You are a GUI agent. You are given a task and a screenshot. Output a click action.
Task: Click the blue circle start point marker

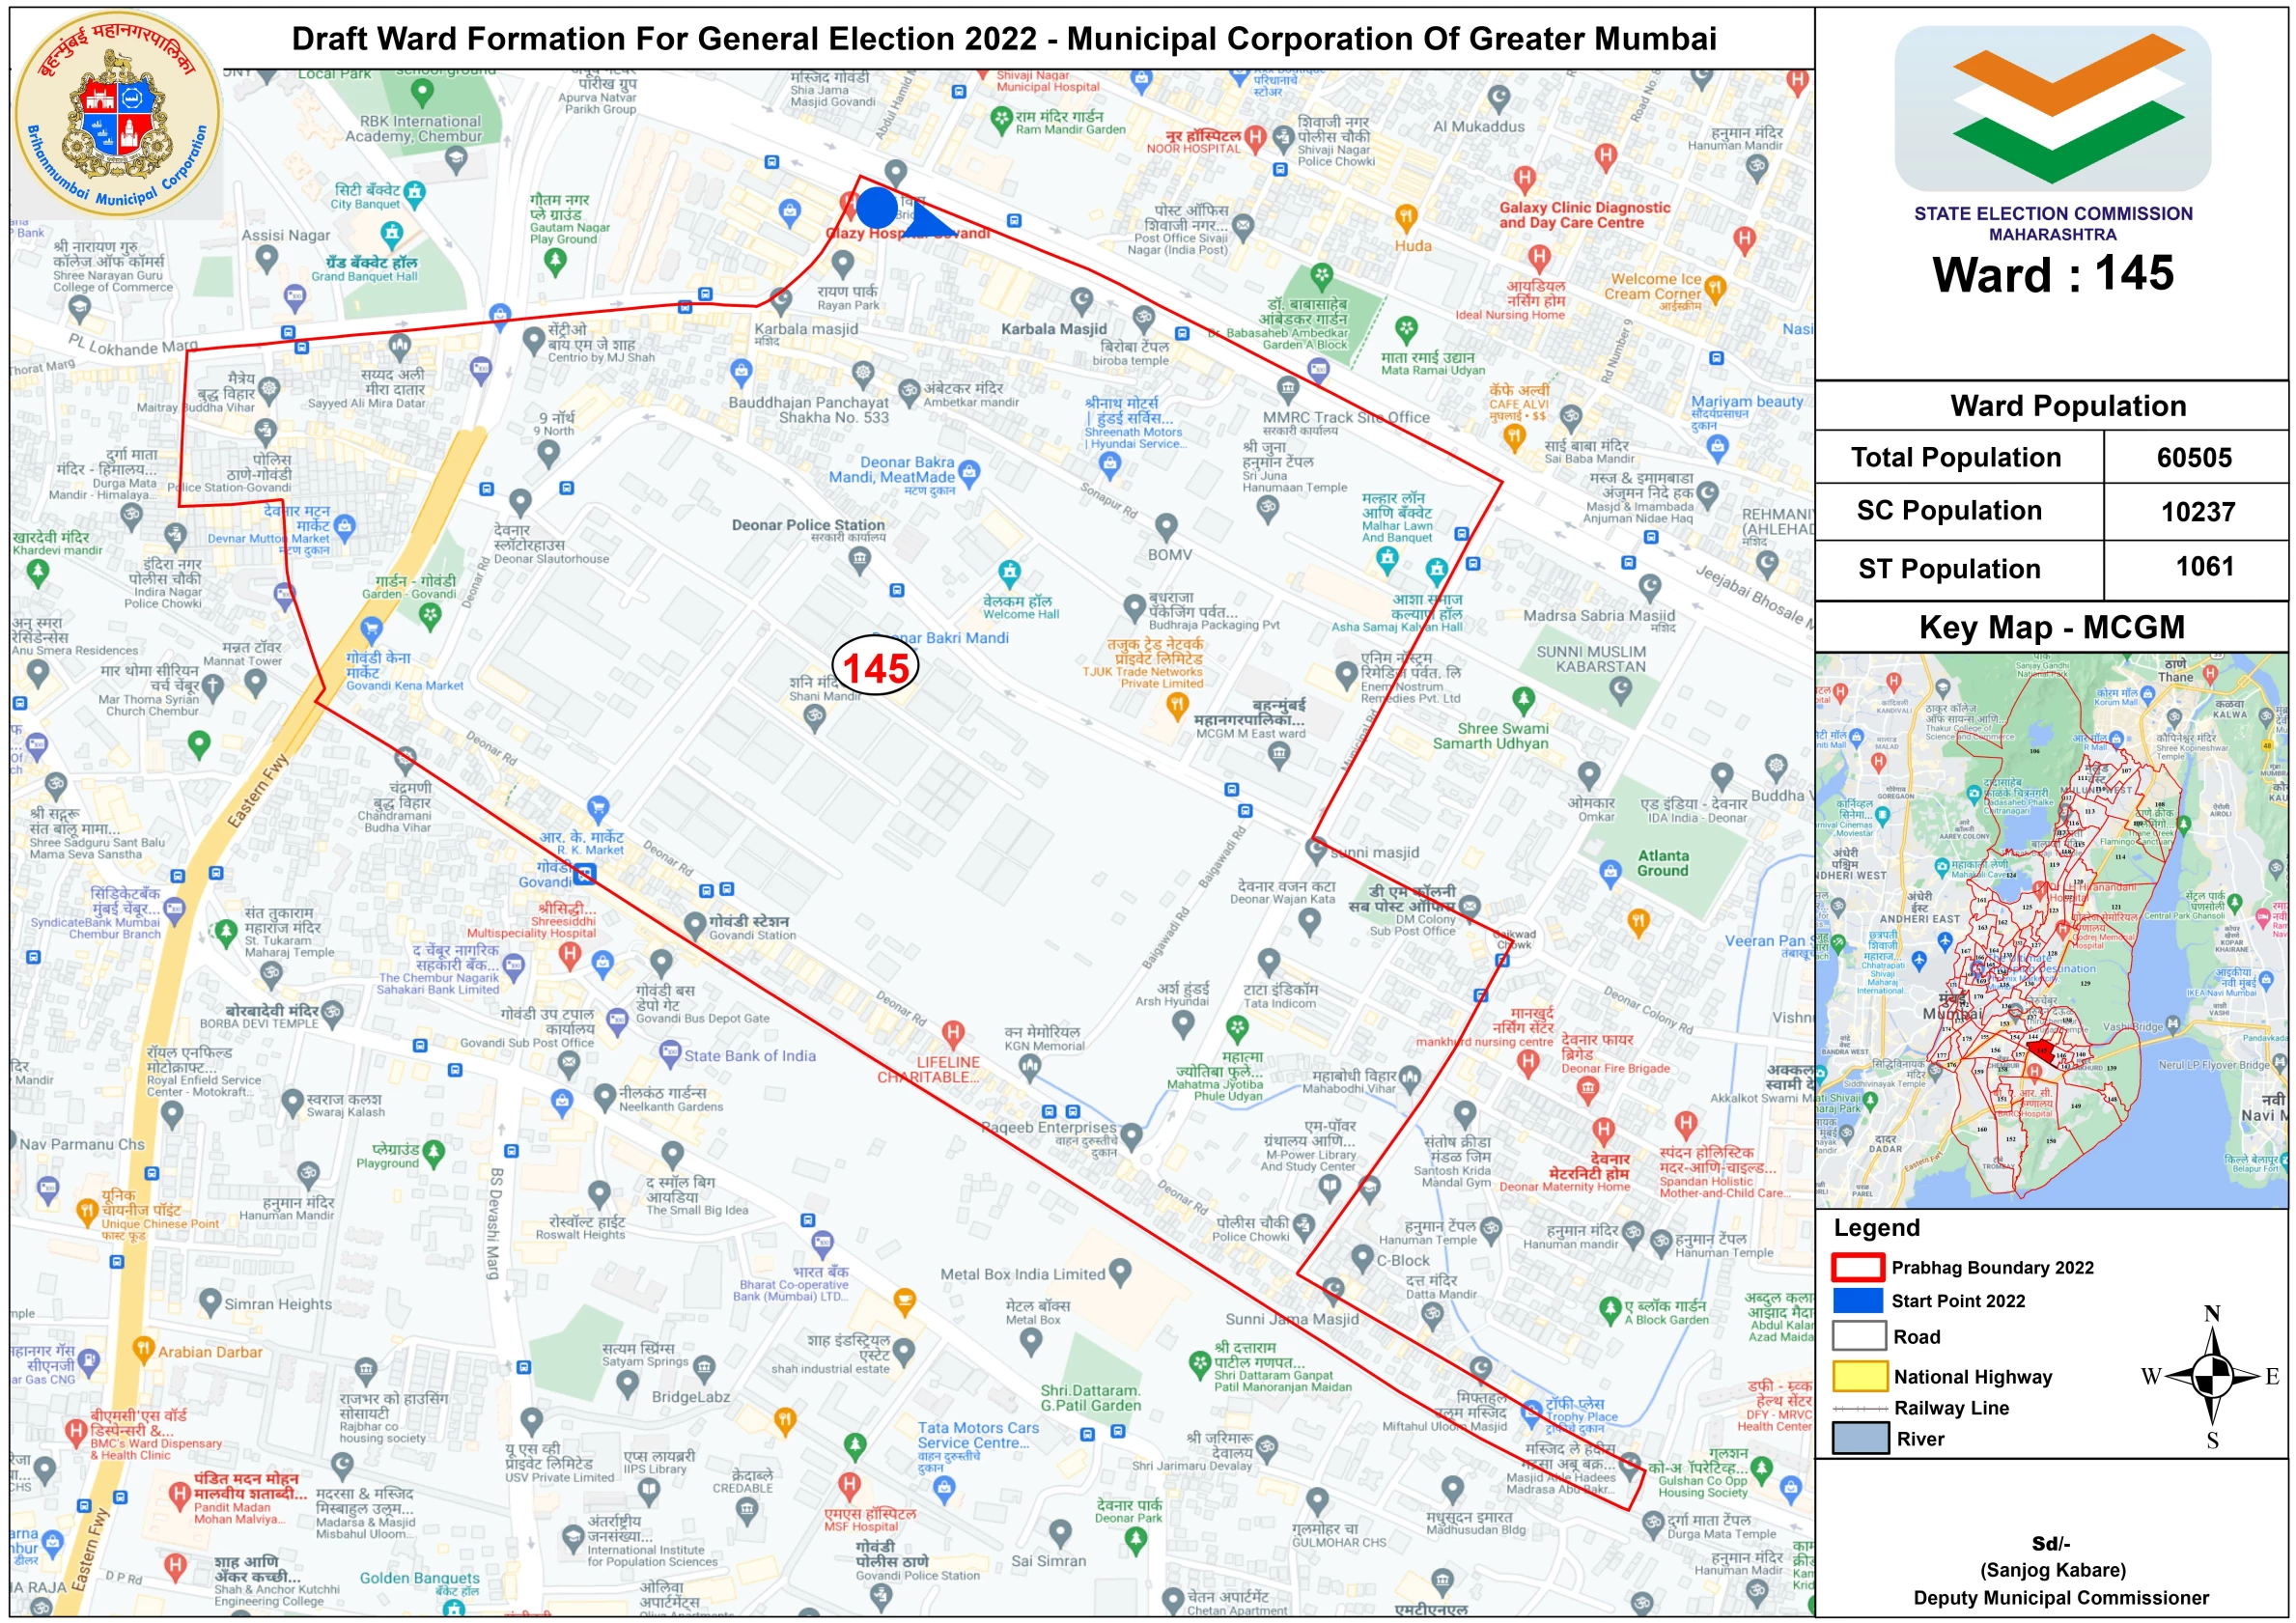pos(877,208)
